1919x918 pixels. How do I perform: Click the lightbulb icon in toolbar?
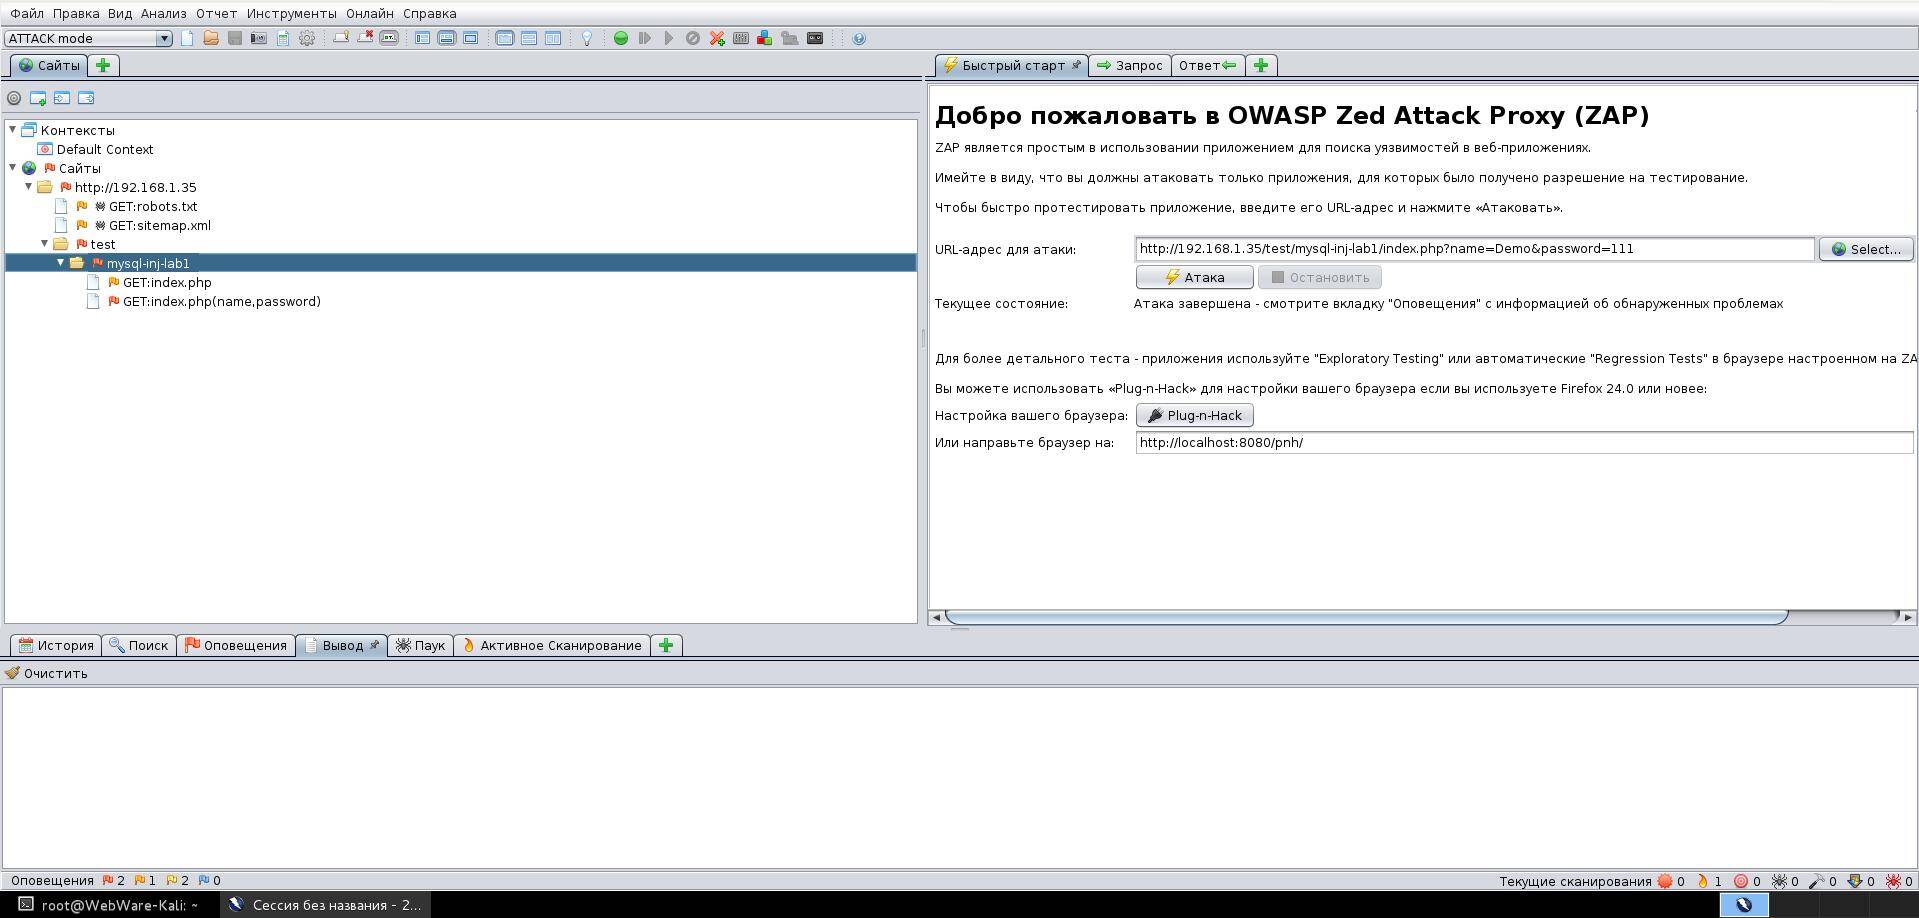tap(587, 38)
